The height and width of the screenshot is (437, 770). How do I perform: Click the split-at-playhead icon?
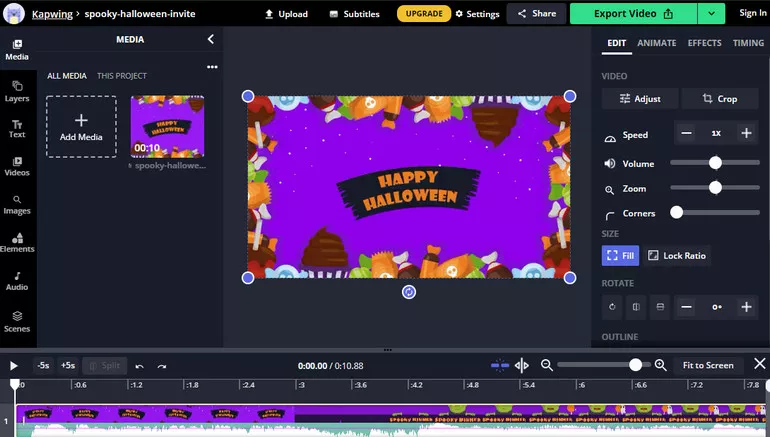pyautogui.click(x=522, y=365)
